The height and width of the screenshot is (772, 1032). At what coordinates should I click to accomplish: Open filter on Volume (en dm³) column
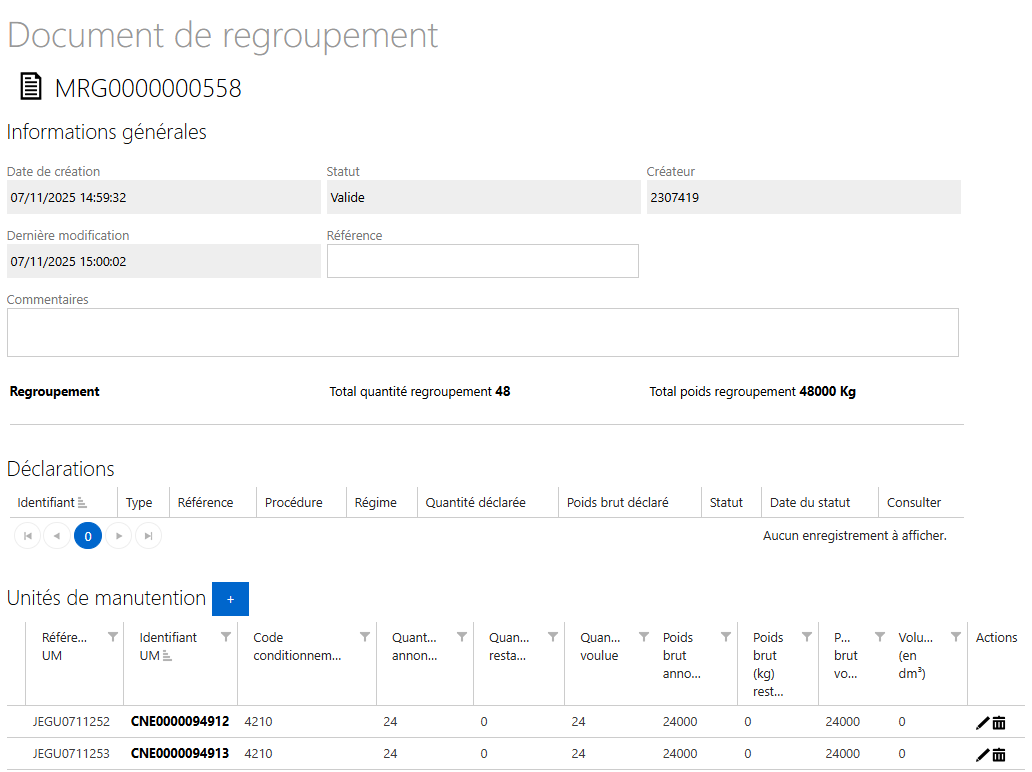pos(956,637)
